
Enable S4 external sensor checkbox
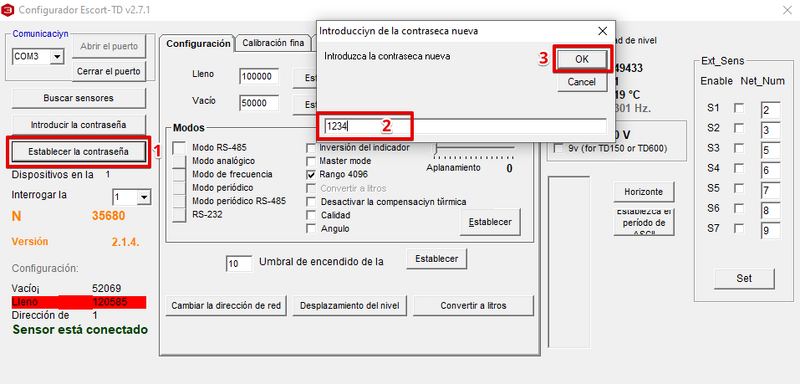739,168
